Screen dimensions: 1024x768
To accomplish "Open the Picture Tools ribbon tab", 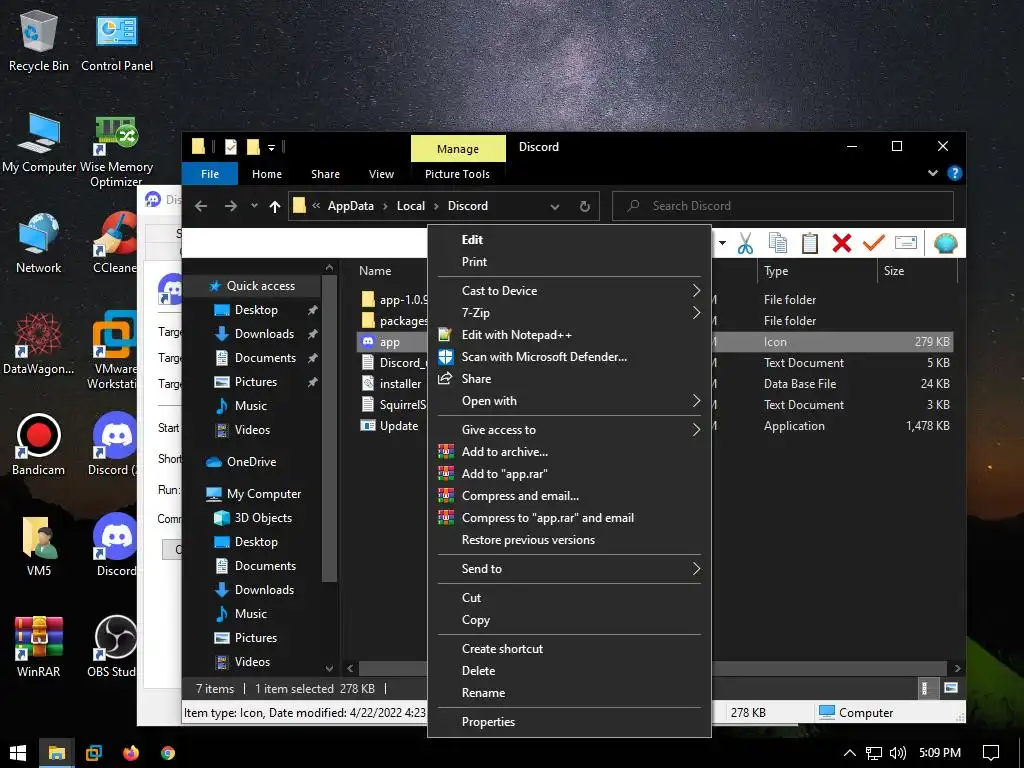I will point(457,174).
